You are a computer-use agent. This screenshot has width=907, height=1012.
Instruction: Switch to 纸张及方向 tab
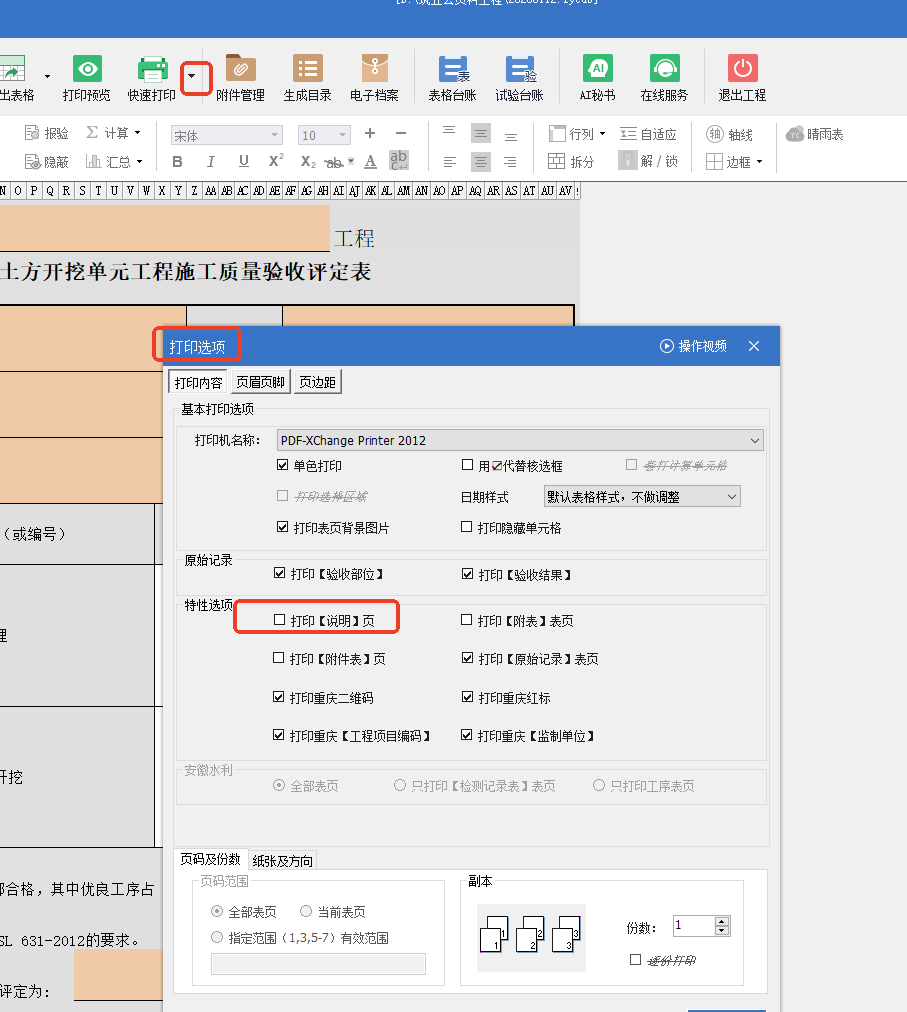282,861
